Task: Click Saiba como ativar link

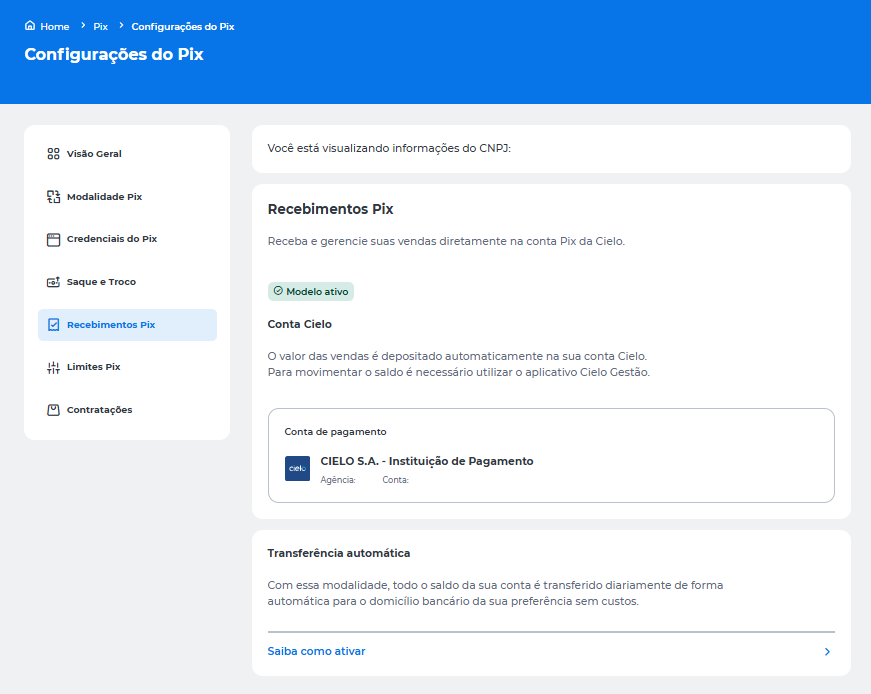Action: 316,651
